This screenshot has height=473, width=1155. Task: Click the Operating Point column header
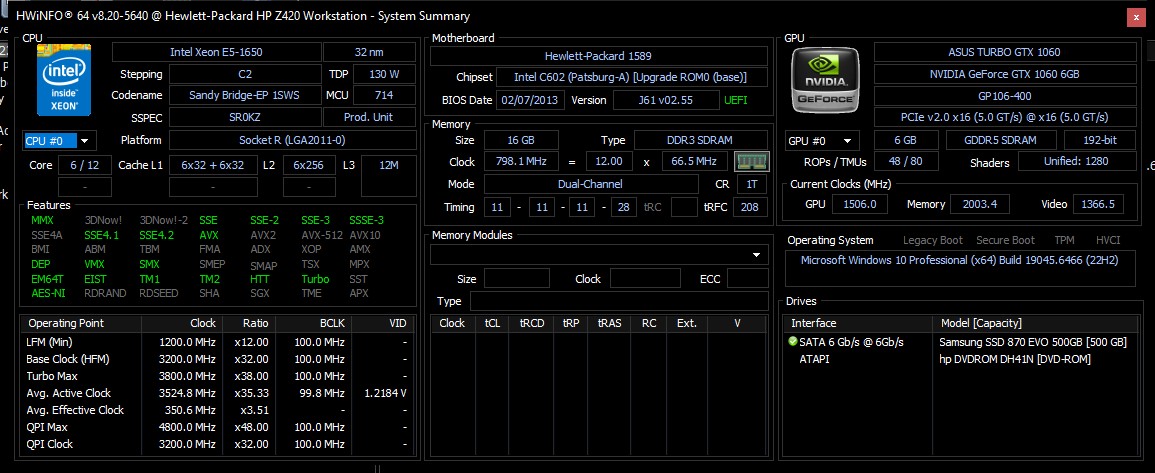point(81,323)
